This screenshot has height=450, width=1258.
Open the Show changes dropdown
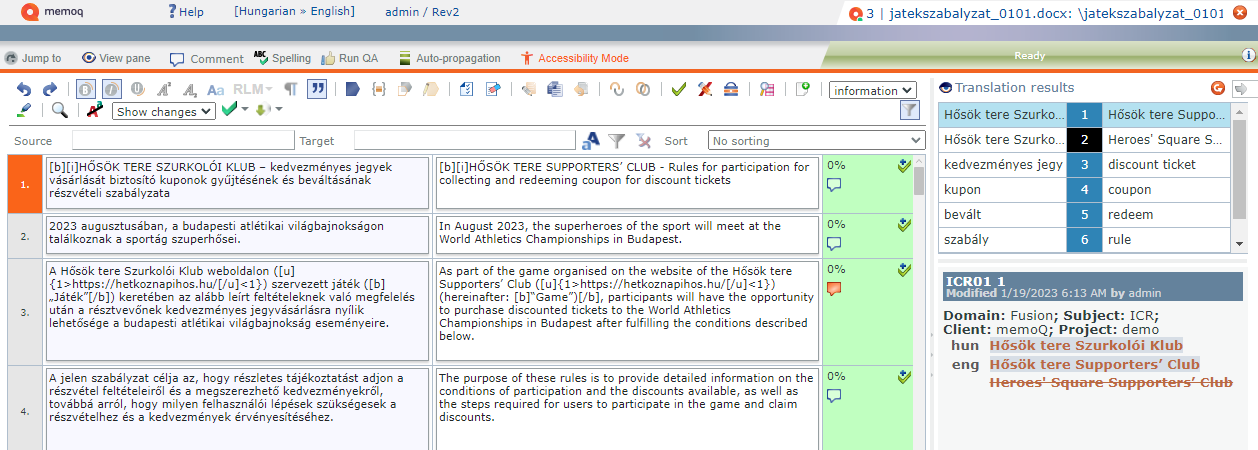163,111
